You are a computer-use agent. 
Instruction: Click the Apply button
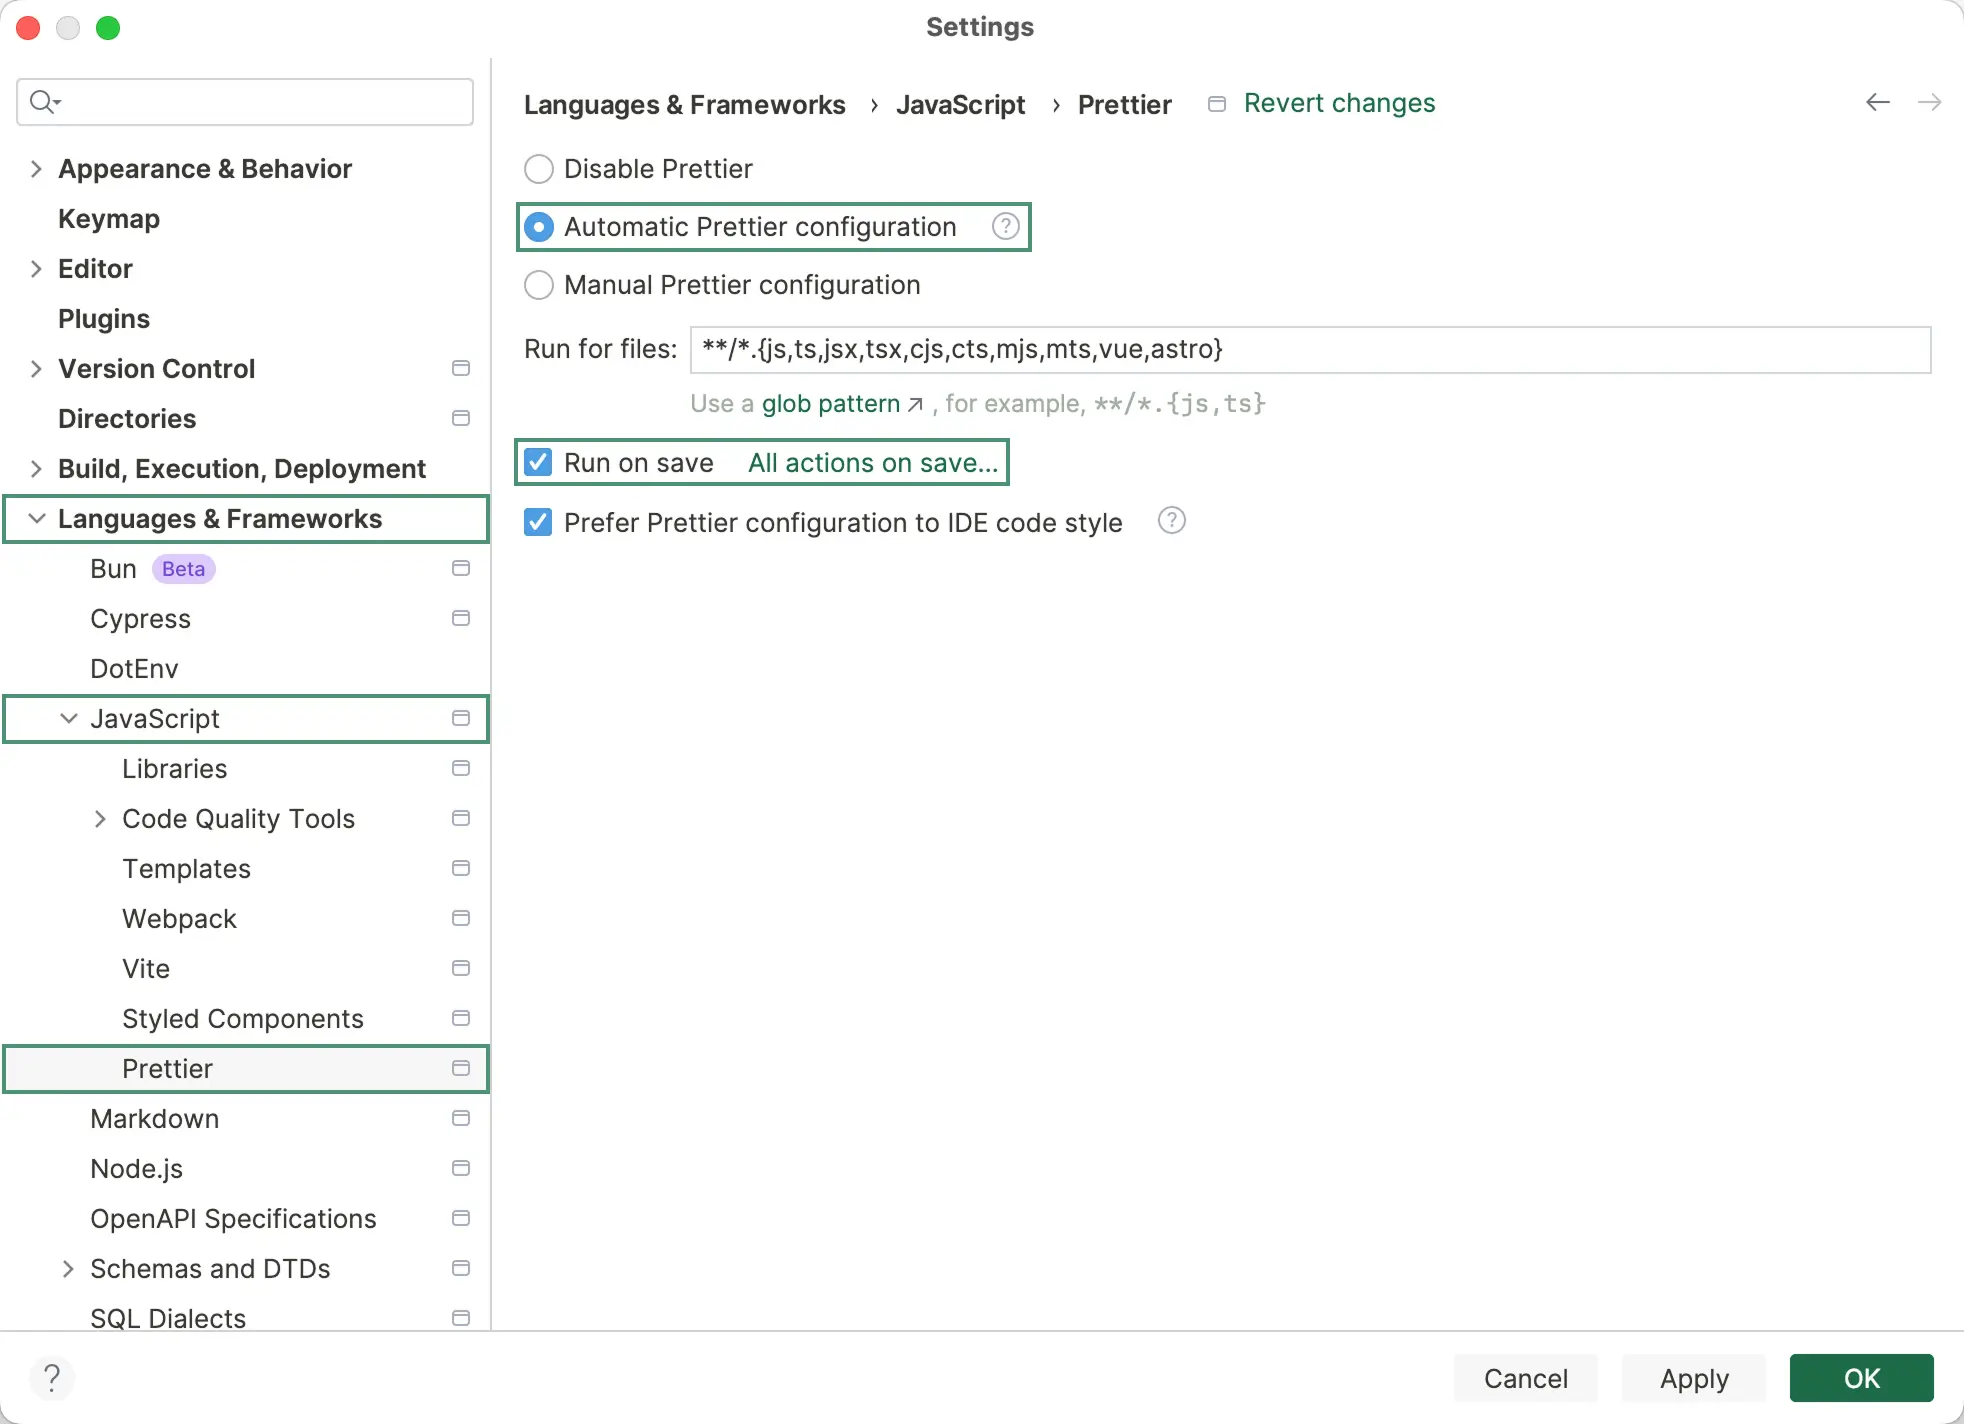1694,1378
